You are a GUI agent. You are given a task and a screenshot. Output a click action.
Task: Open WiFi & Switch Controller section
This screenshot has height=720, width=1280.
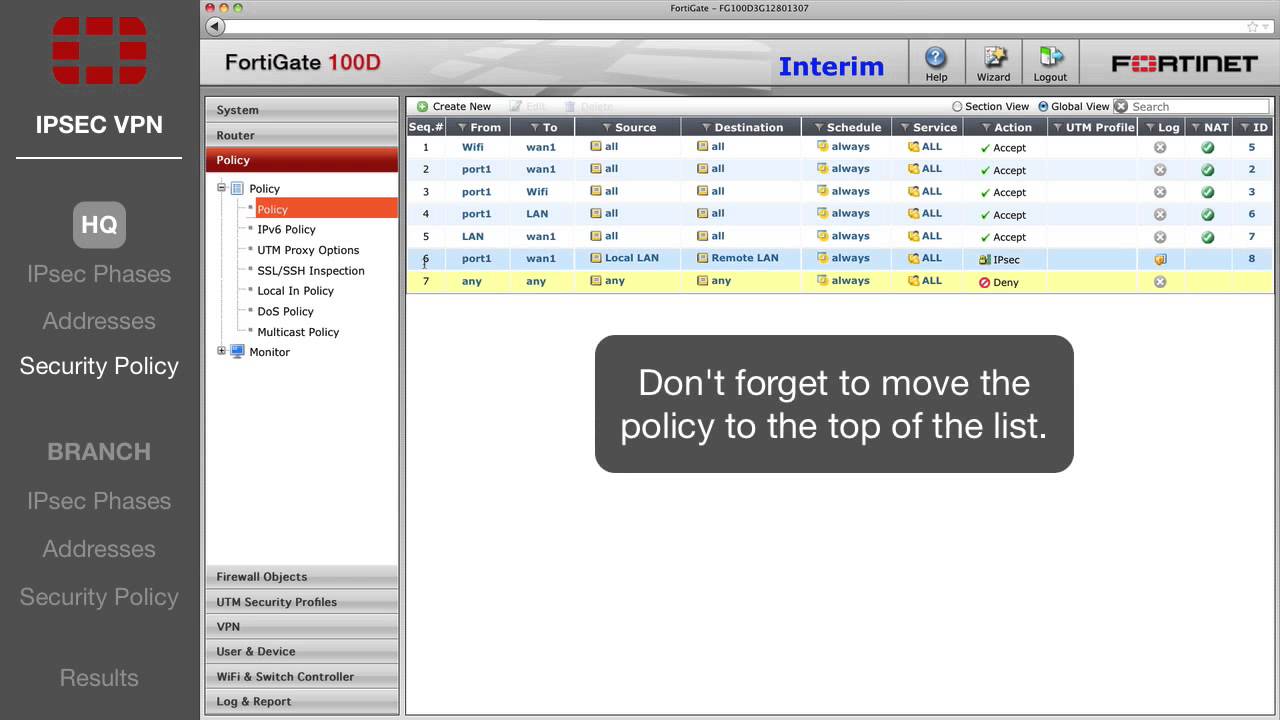coord(301,676)
